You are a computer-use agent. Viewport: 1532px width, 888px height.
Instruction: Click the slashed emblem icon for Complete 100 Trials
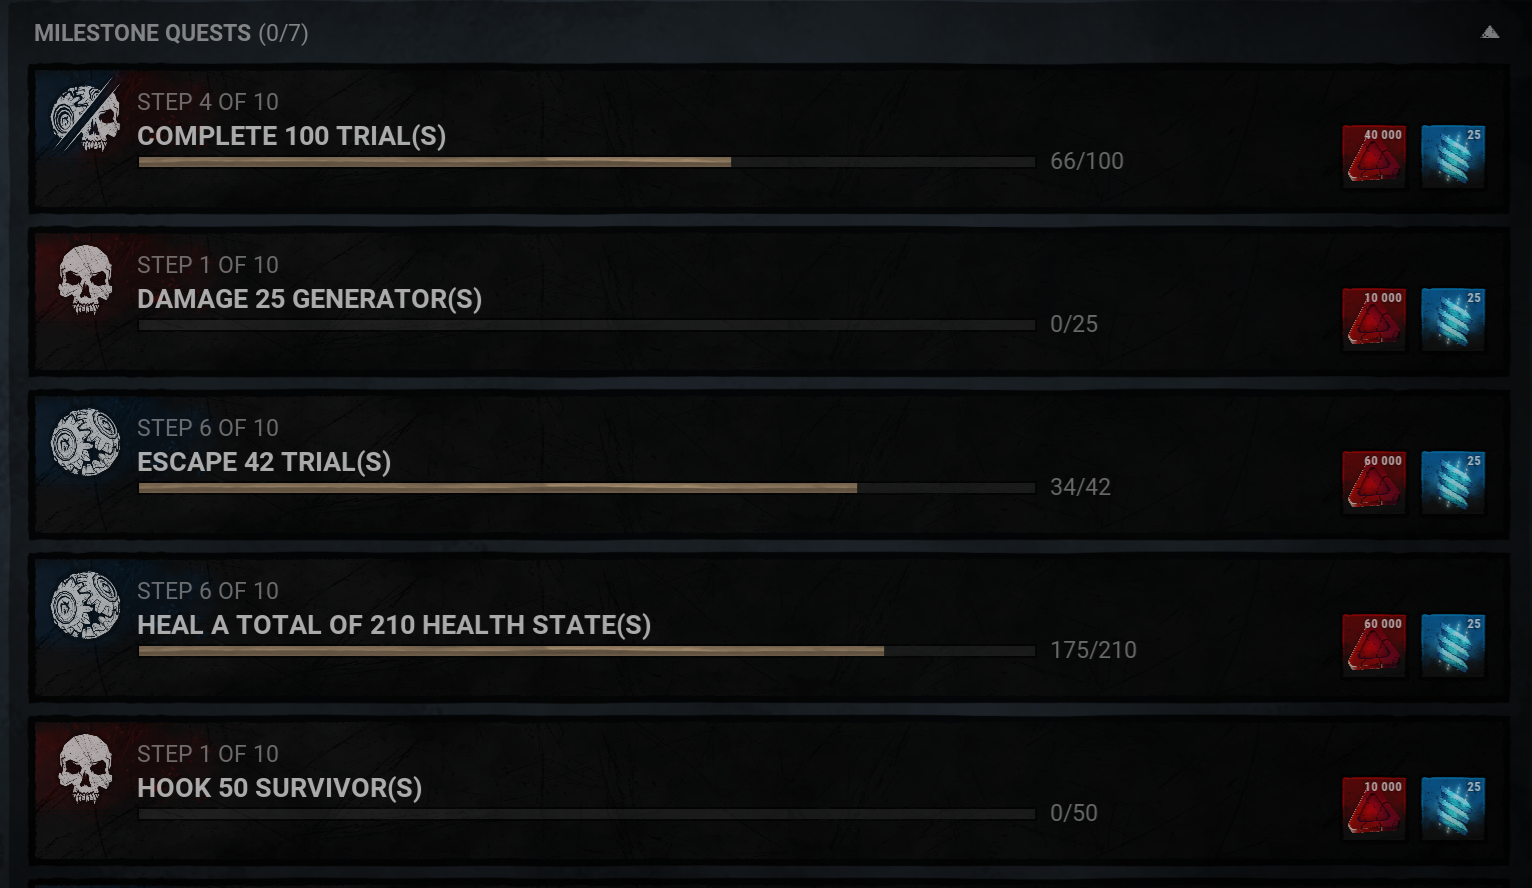tap(85, 120)
